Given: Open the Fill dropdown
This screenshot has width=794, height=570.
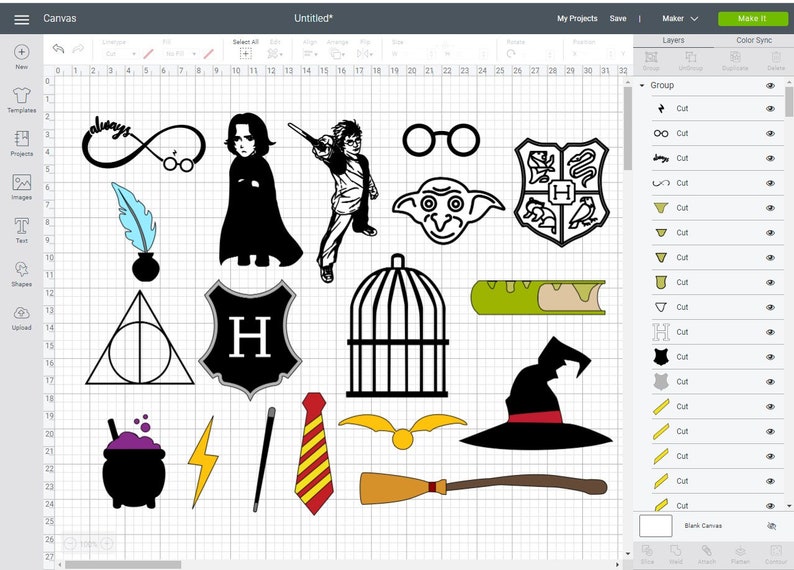Looking at the screenshot, I should pos(180,54).
